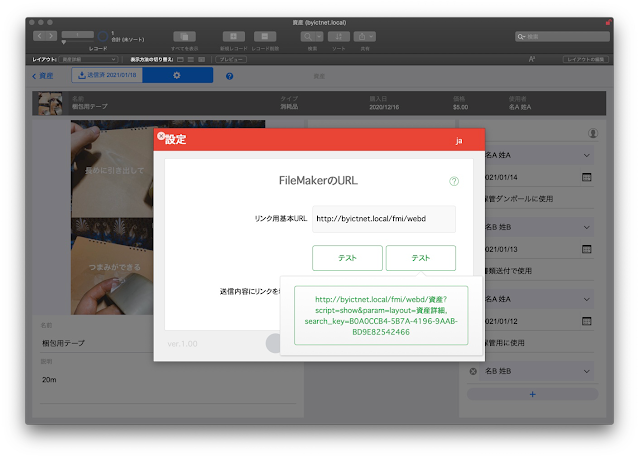Image resolution: width=639 pixels, height=458 pixels.
Task: Open calendar for date 2021/01/12
Action: coord(586,321)
